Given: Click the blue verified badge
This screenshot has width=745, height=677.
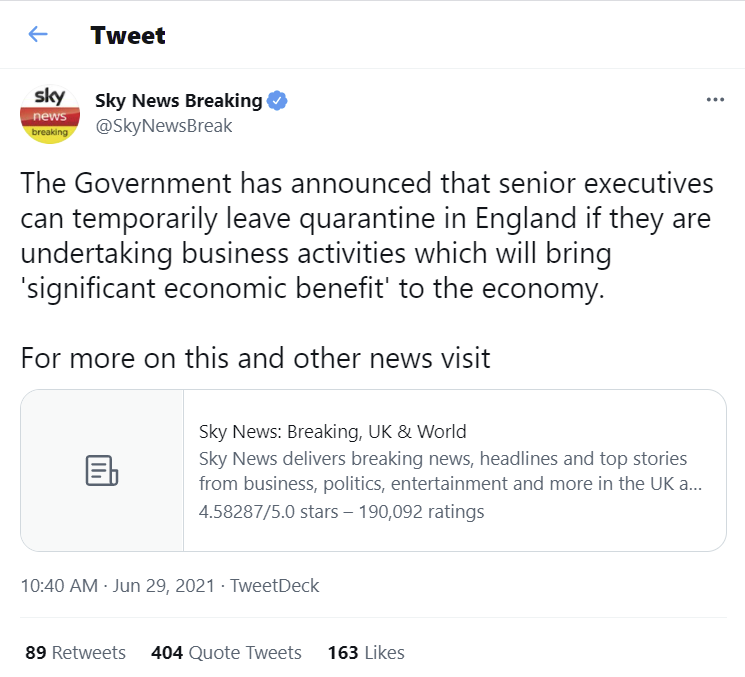Looking at the screenshot, I should point(278,101).
